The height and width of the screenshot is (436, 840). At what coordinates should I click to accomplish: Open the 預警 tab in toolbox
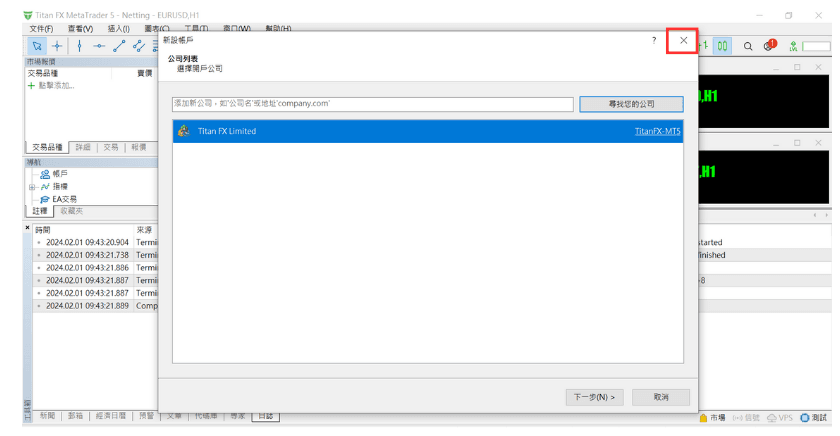click(x=147, y=416)
